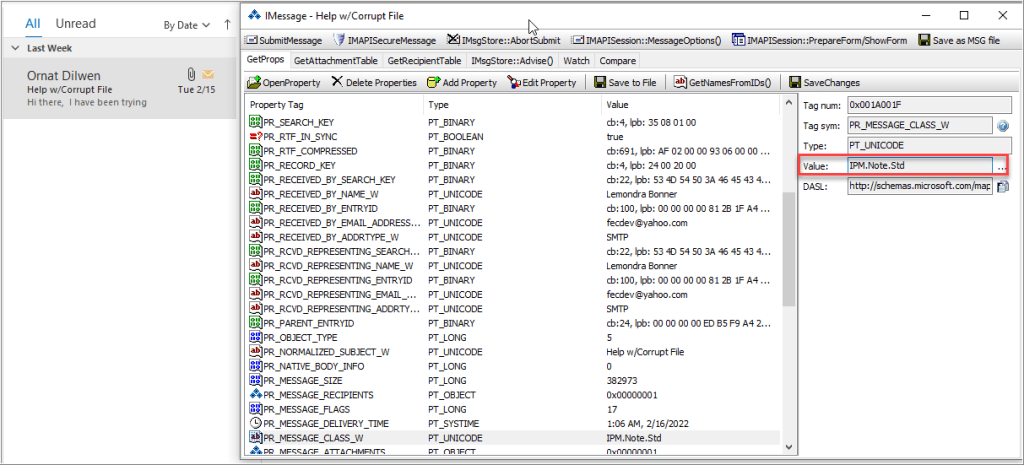1024x465 pixels.
Task: Click the Add Property button
Action: tap(462, 82)
